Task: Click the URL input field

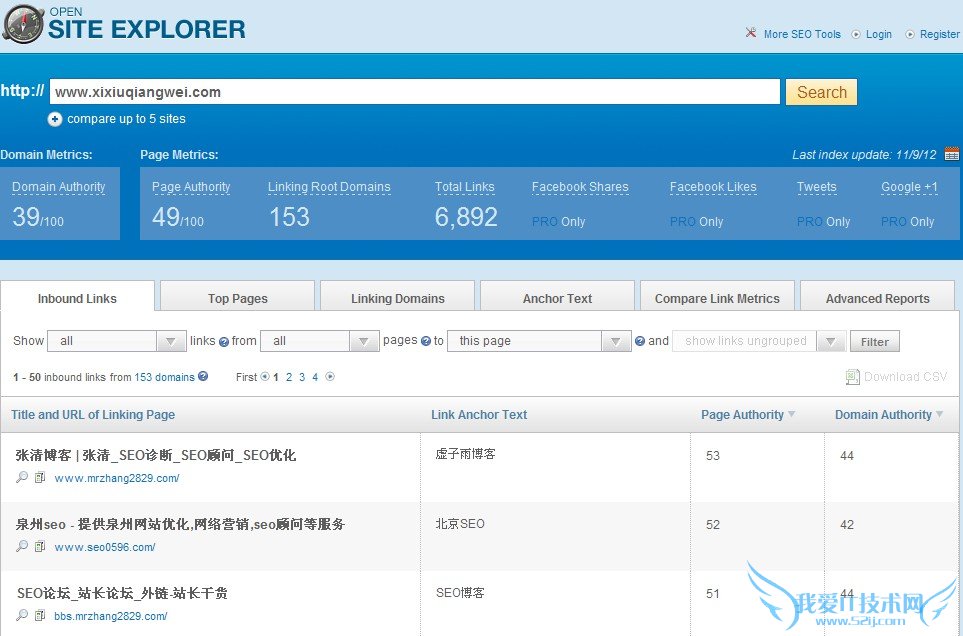Action: [x=414, y=92]
